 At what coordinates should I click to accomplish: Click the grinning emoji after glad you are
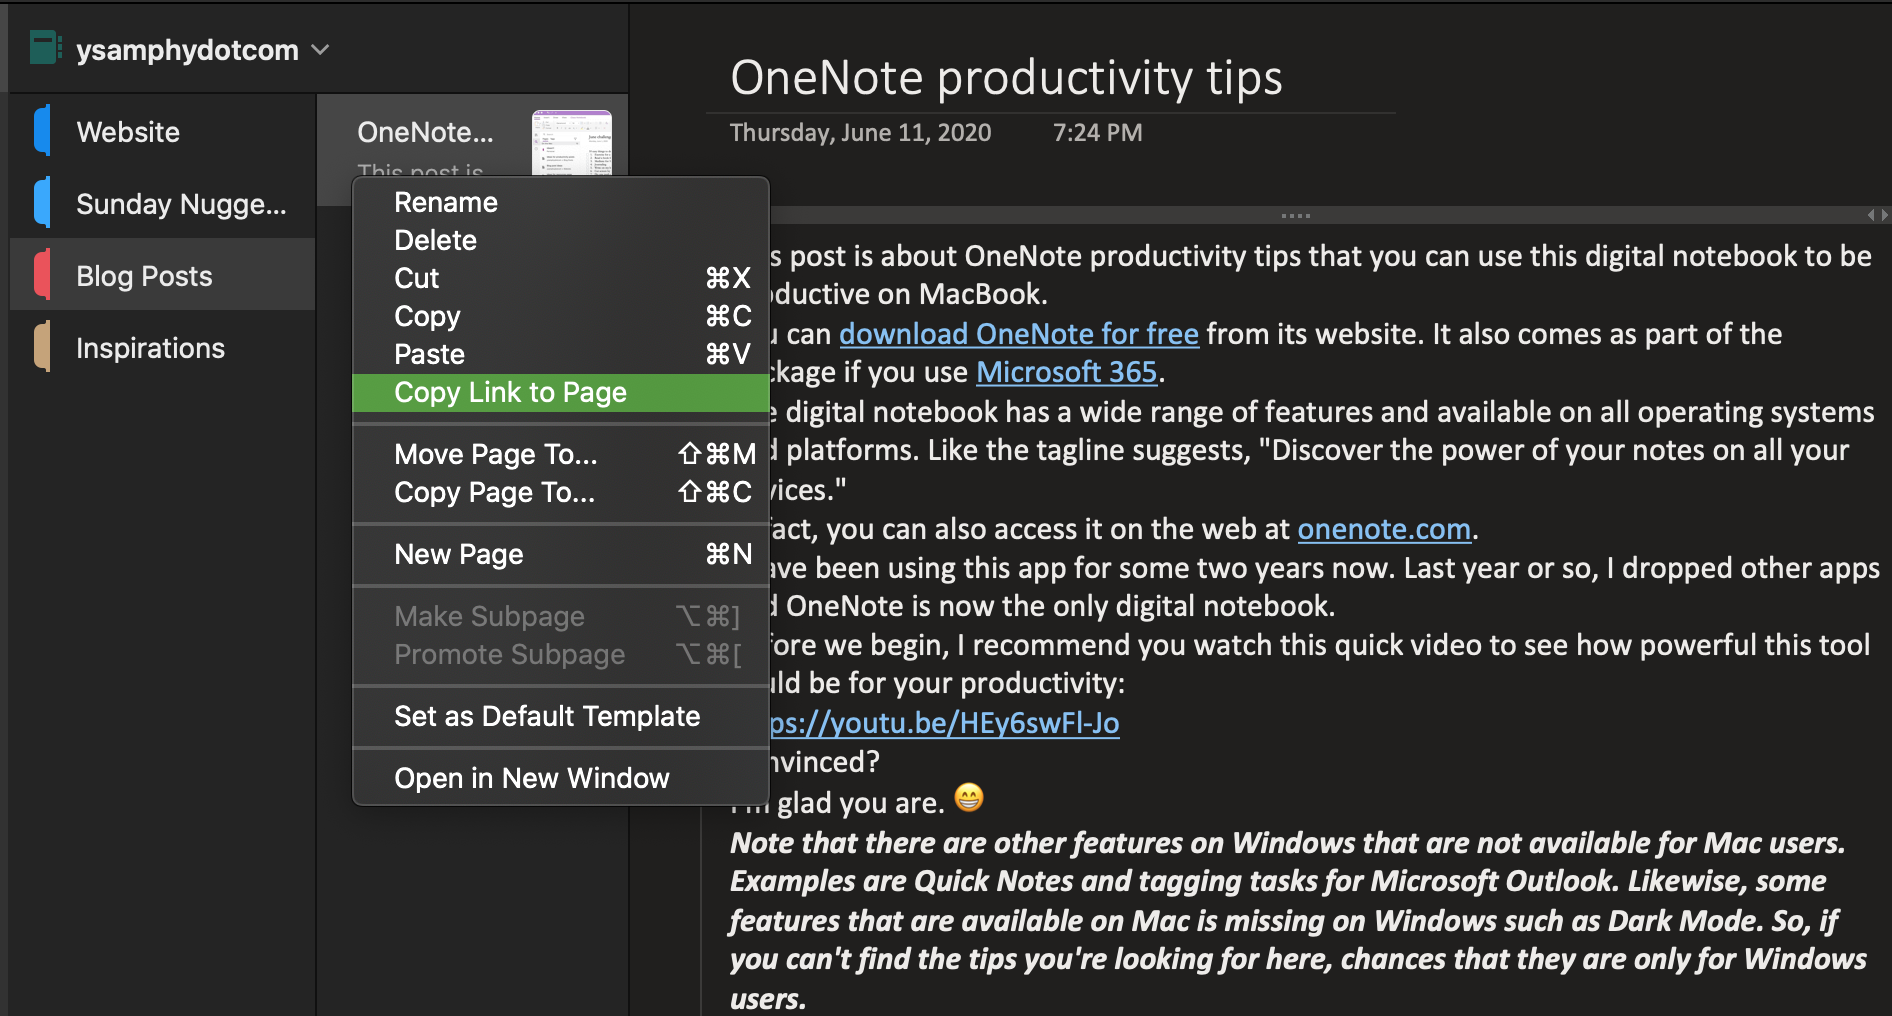tap(968, 798)
